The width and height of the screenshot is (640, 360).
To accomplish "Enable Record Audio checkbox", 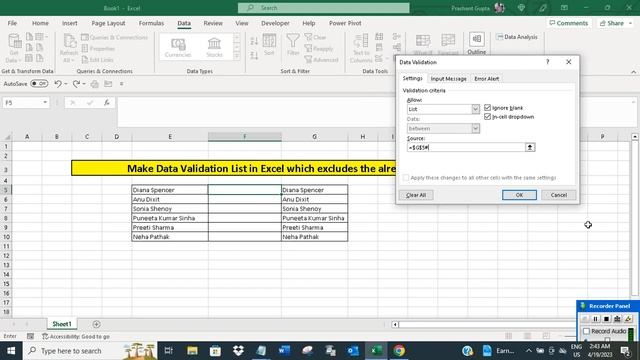I will [587, 331].
